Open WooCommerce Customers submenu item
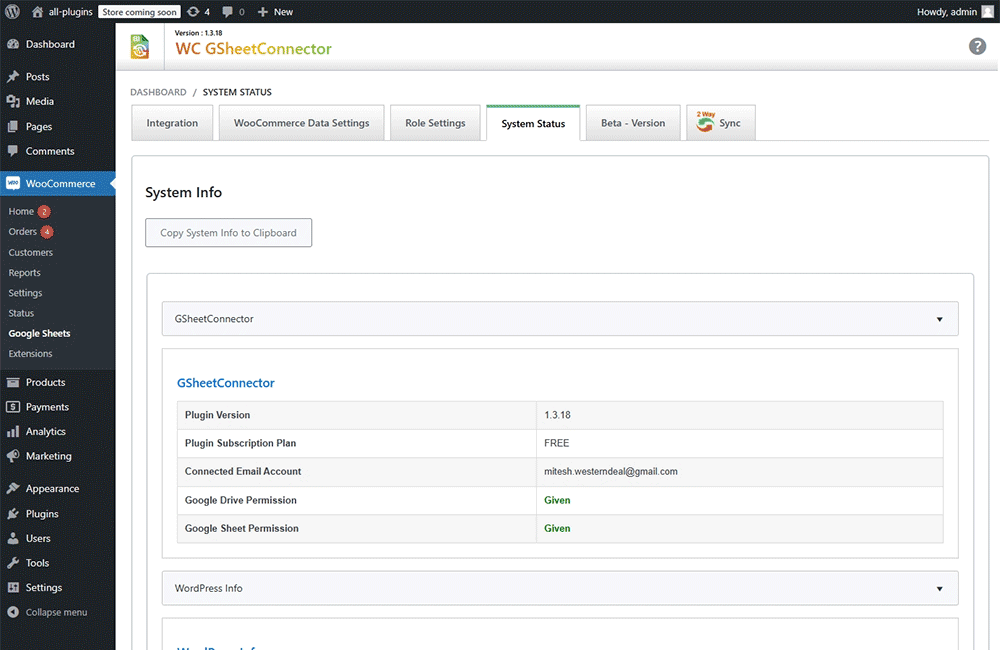Image resolution: width=1000 pixels, height=650 pixels. coord(31,253)
